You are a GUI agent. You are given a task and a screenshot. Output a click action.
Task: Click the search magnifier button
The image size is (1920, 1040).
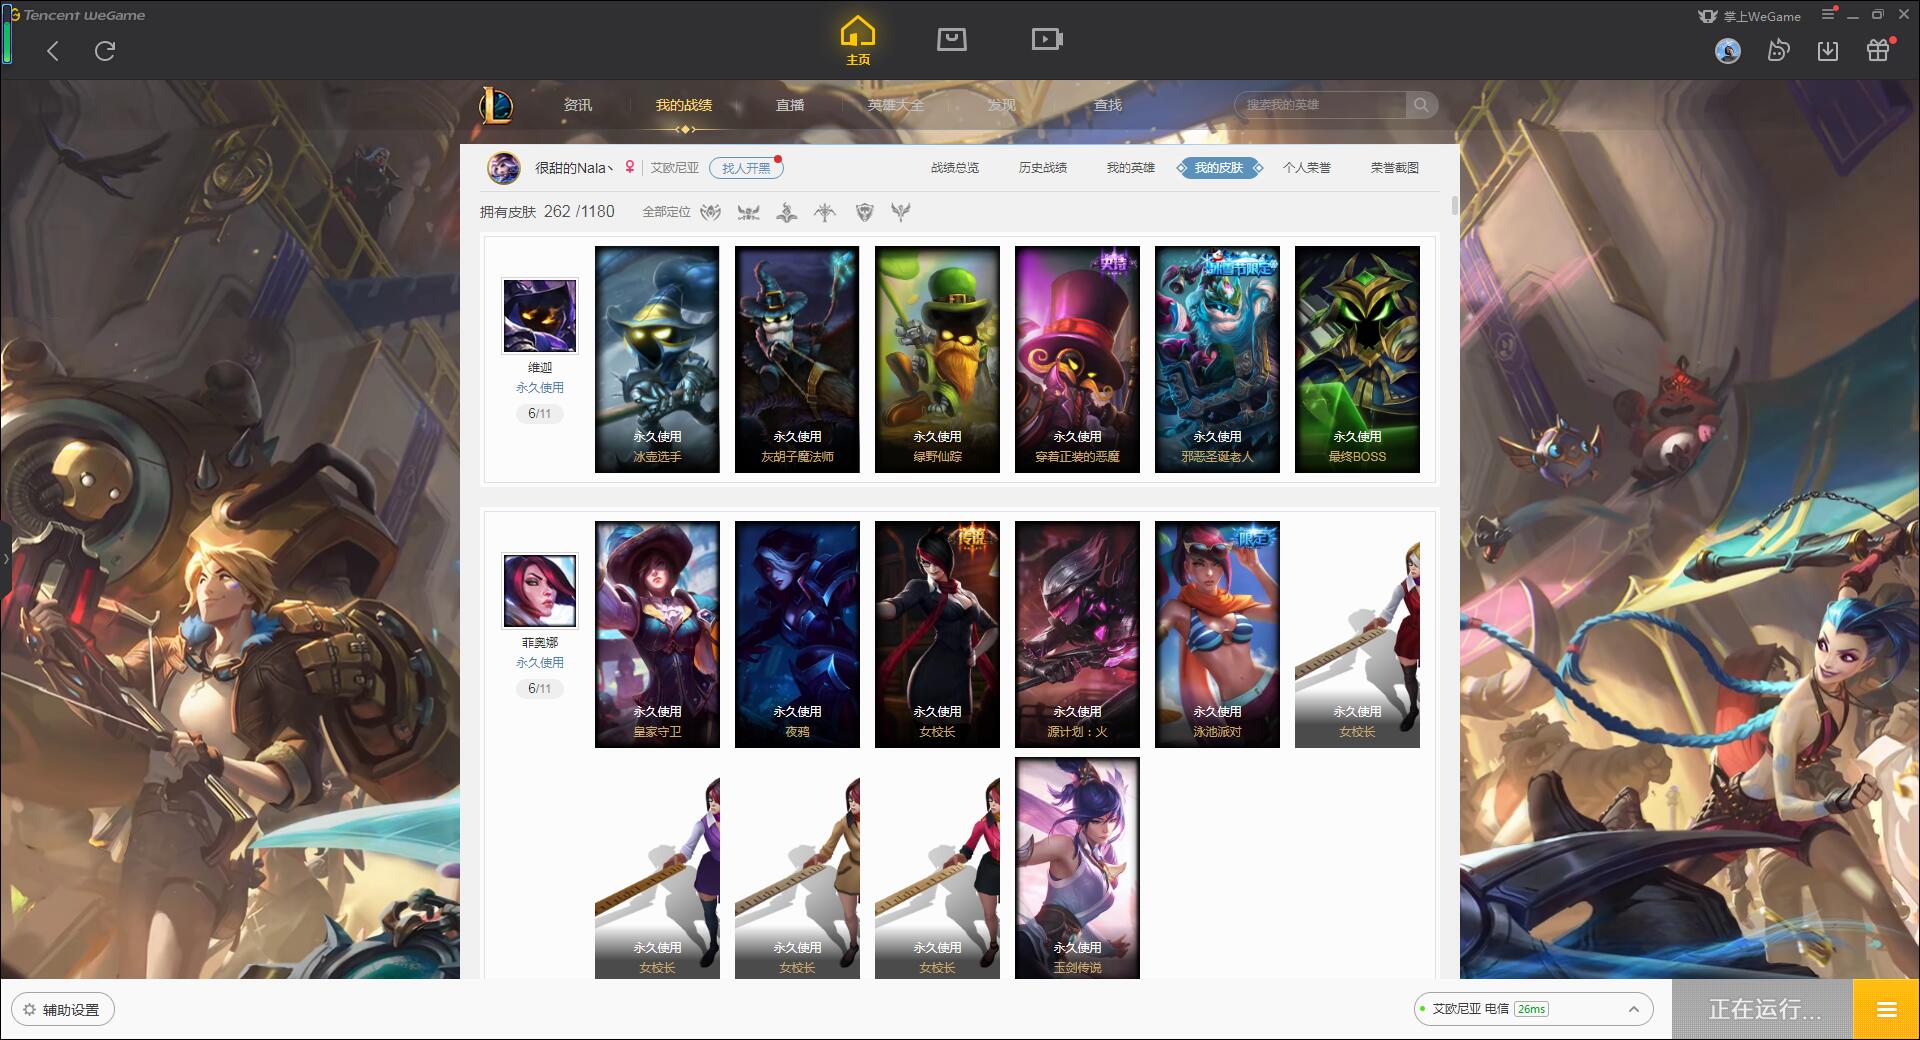[x=1421, y=105]
